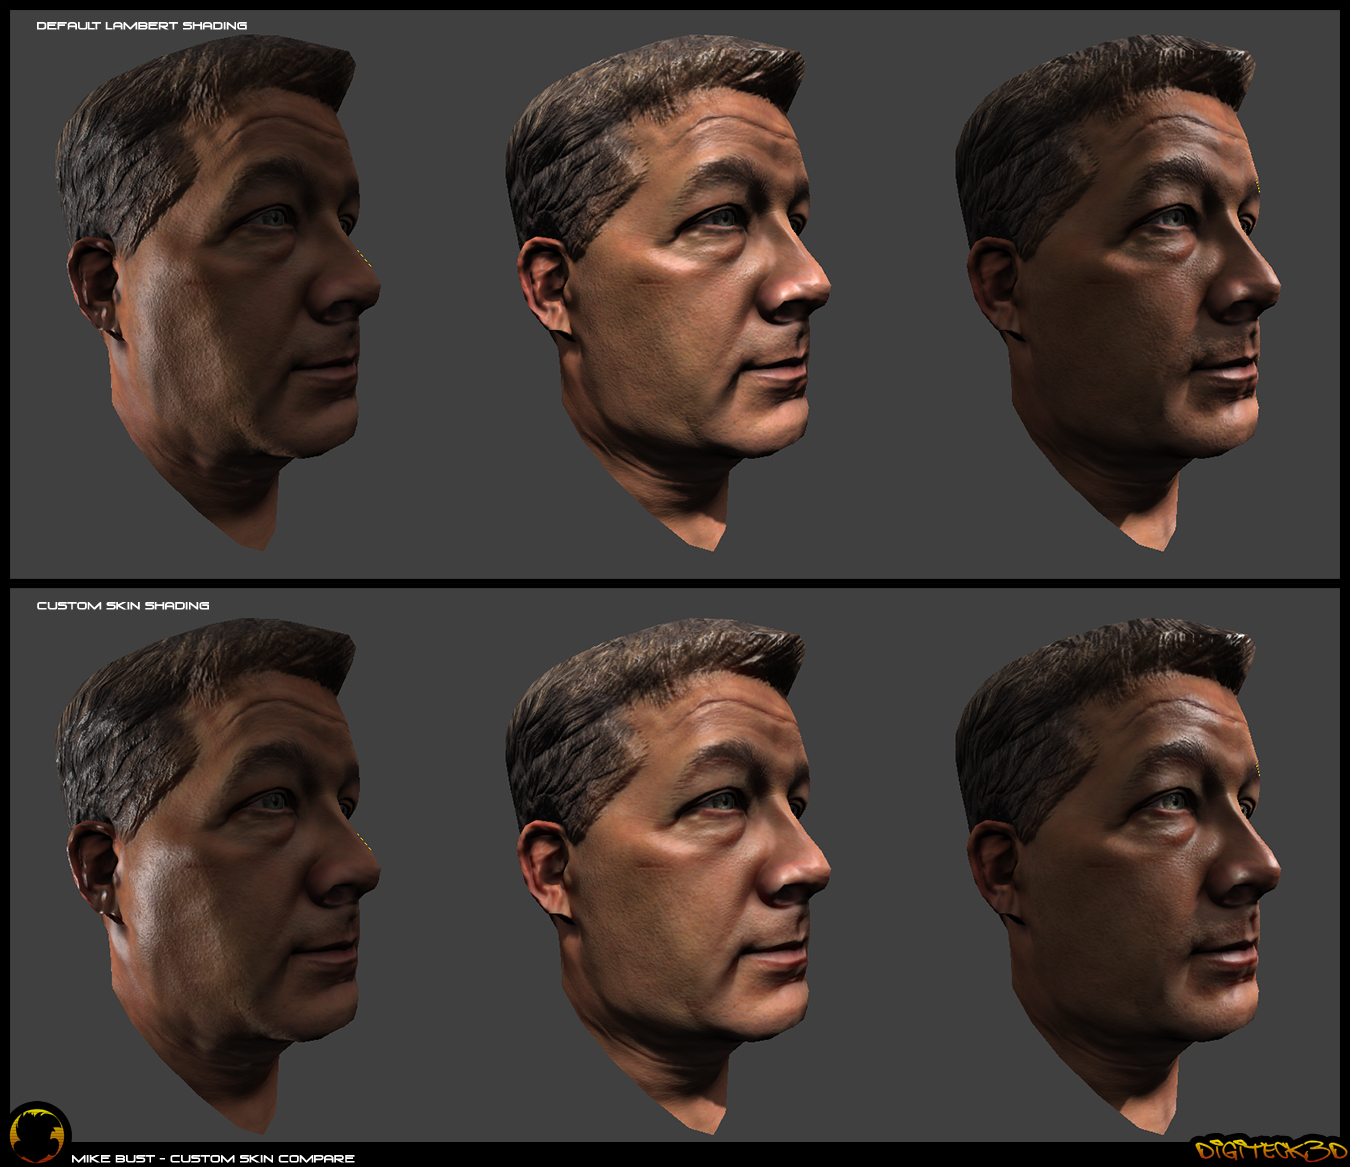Select the top-middle Lambert head render

[x=670, y=290]
